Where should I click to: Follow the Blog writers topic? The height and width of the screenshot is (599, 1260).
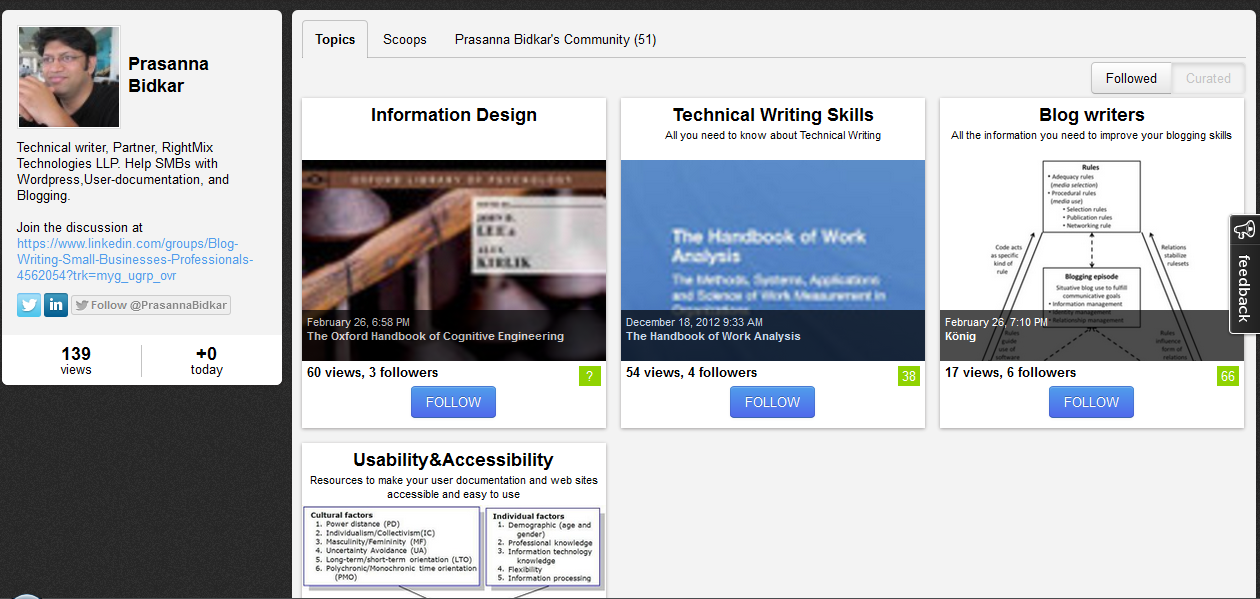pos(1091,402)
